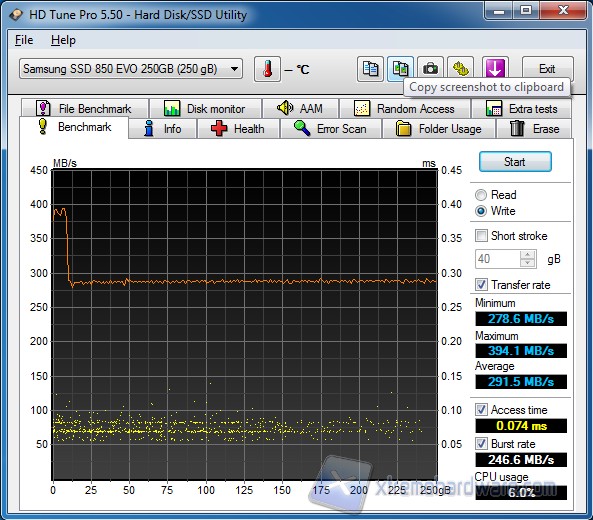Open the File menu
The image size is (593, 520).
point(24,40)
